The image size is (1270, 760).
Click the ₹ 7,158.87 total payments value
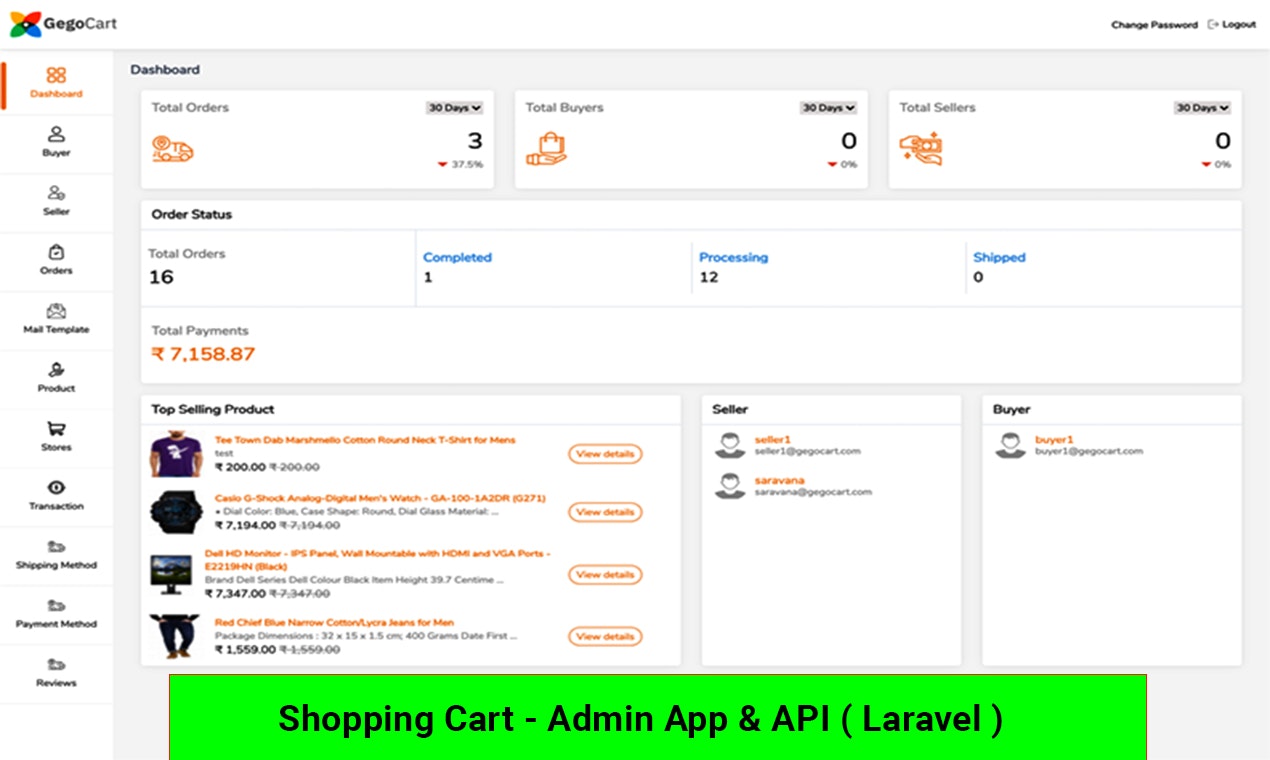pos(203,354)
